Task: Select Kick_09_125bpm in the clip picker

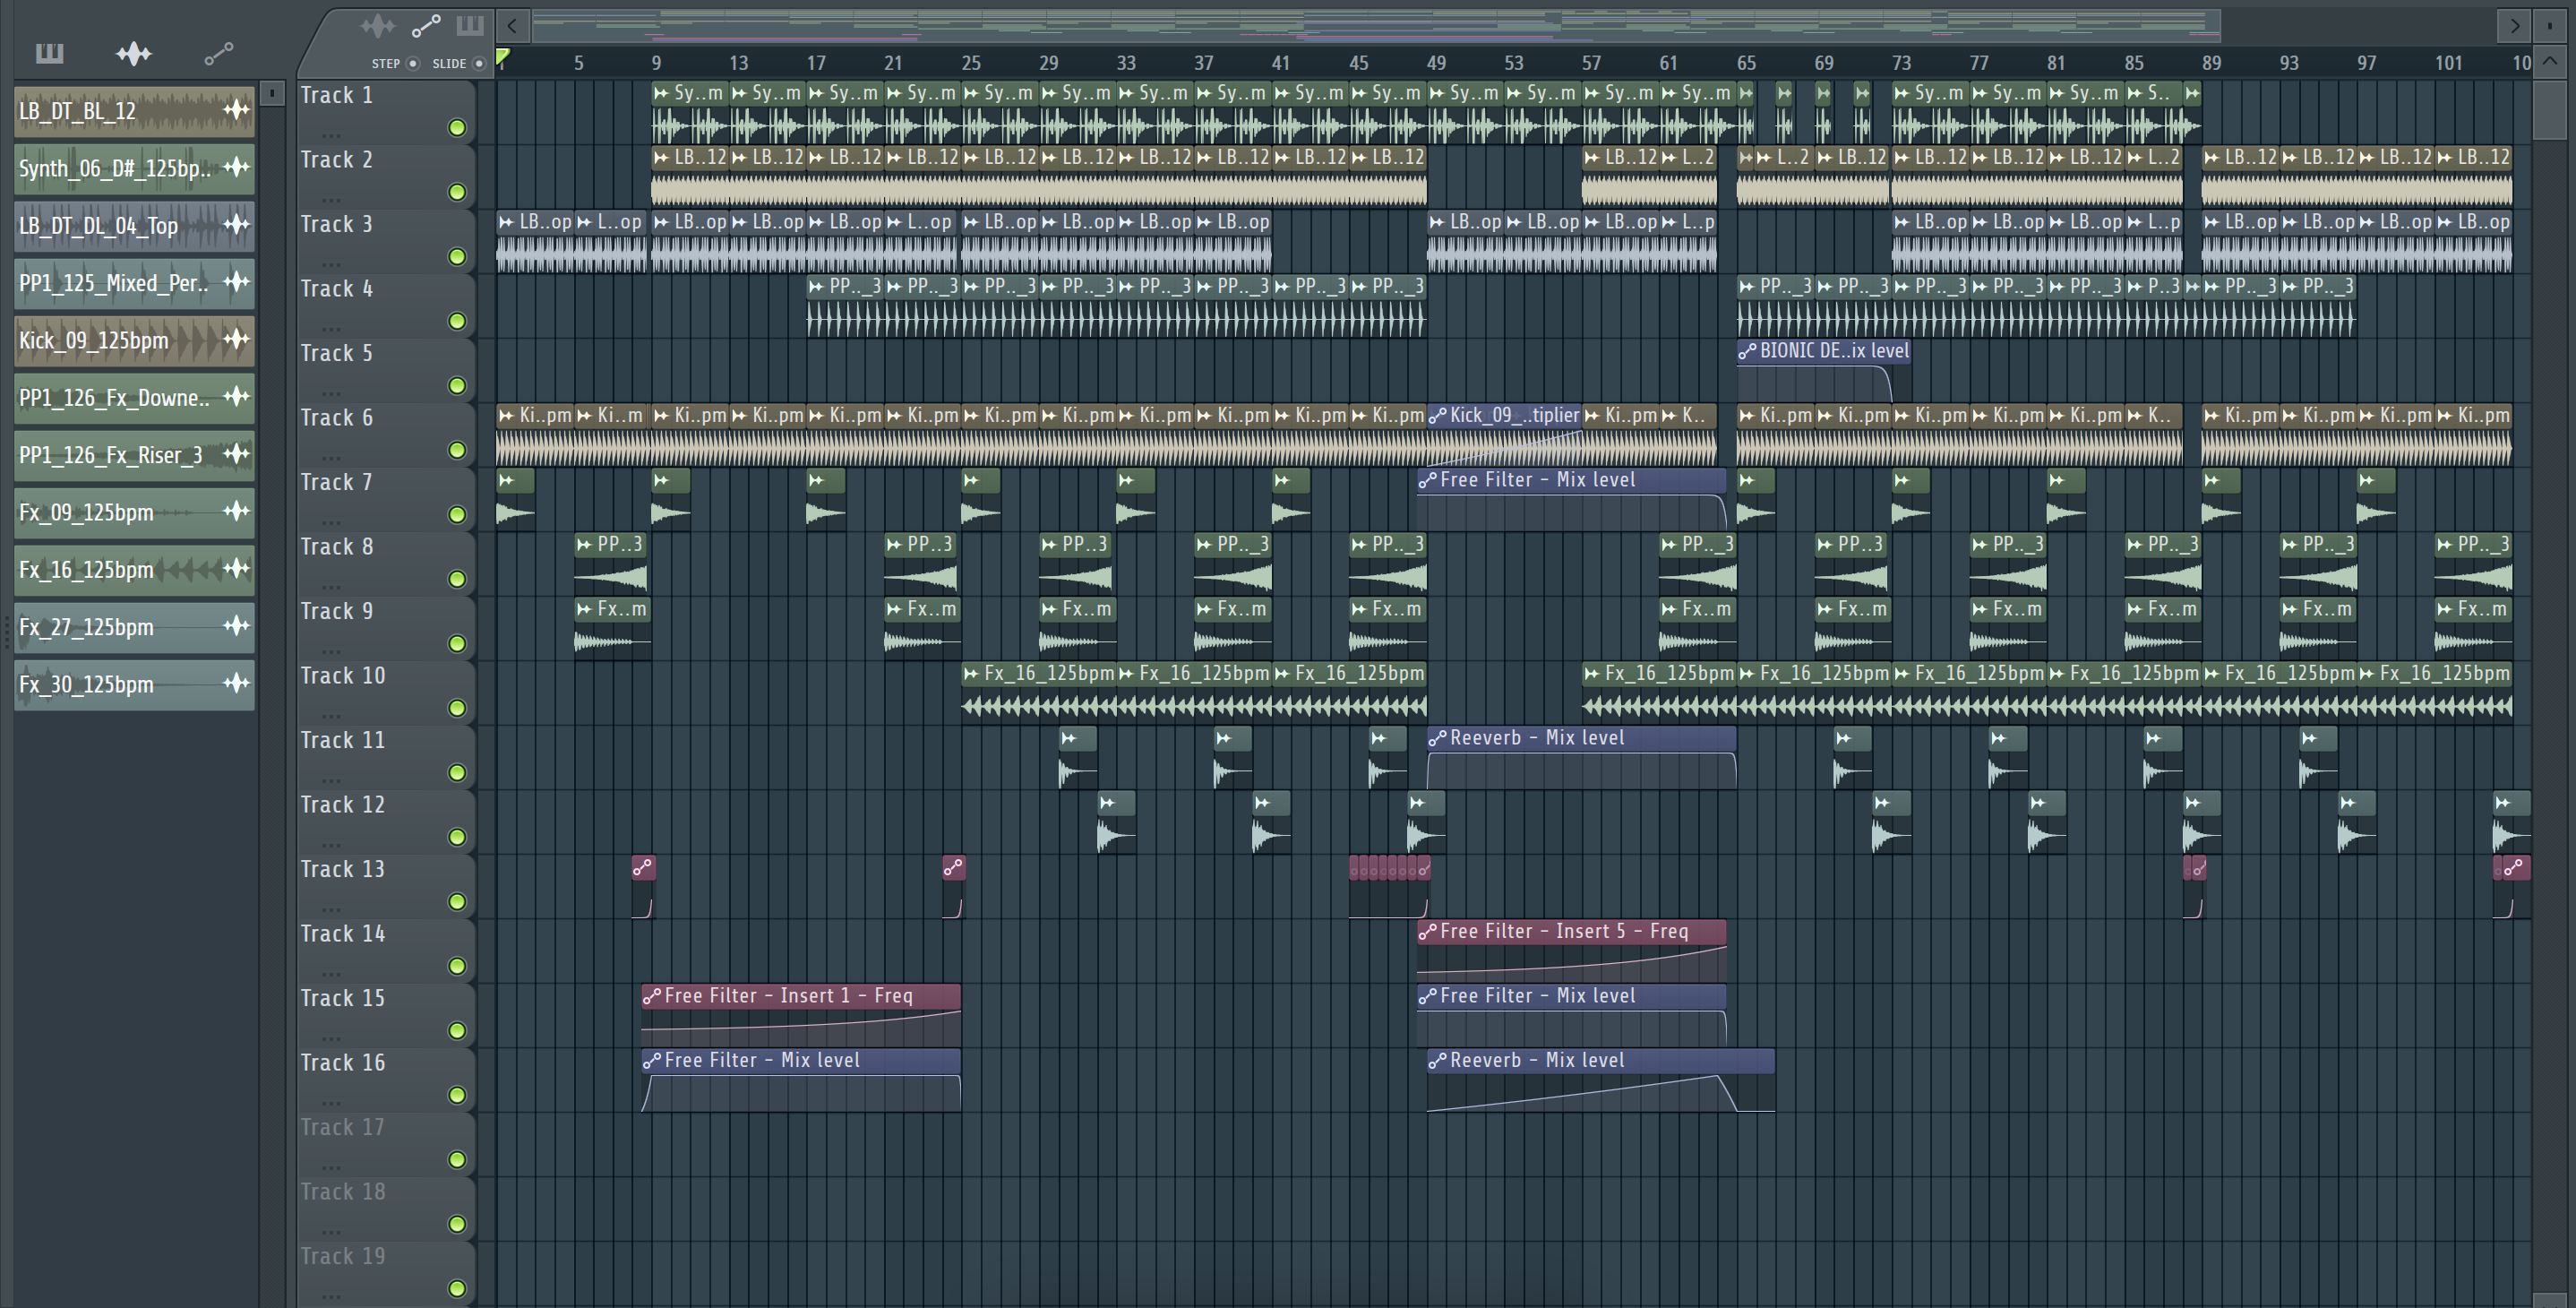Action: (x=134, y=340)
